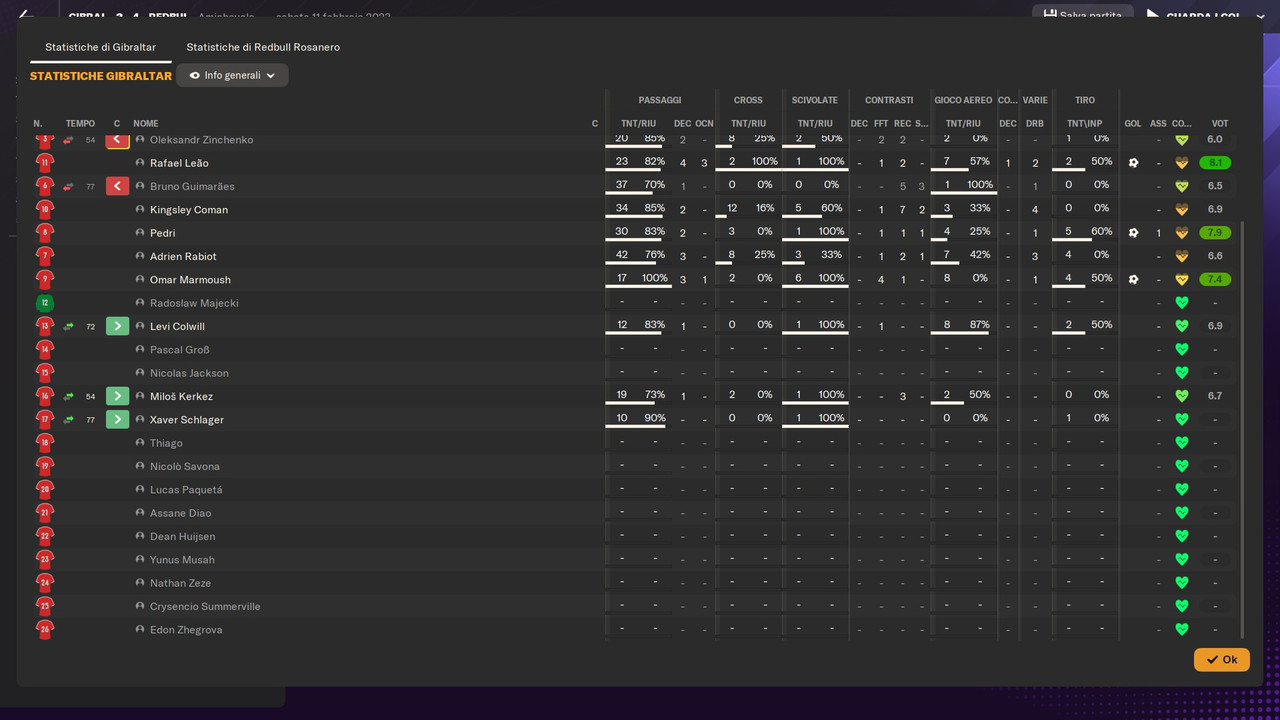Viewport: 1280px width, 720px height.
Task: Click the number 18 shirt icon for Thiago
Action: click(44, 443)
